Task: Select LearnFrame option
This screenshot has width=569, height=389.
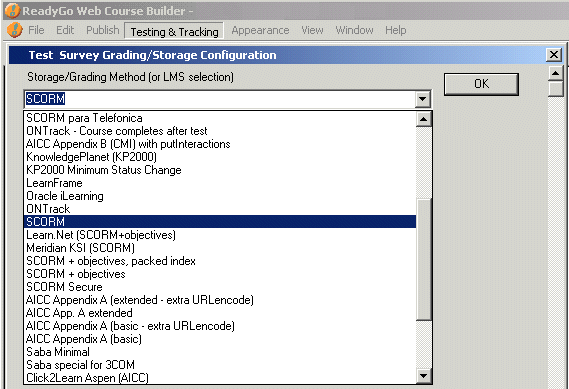Action: (220, 183)
